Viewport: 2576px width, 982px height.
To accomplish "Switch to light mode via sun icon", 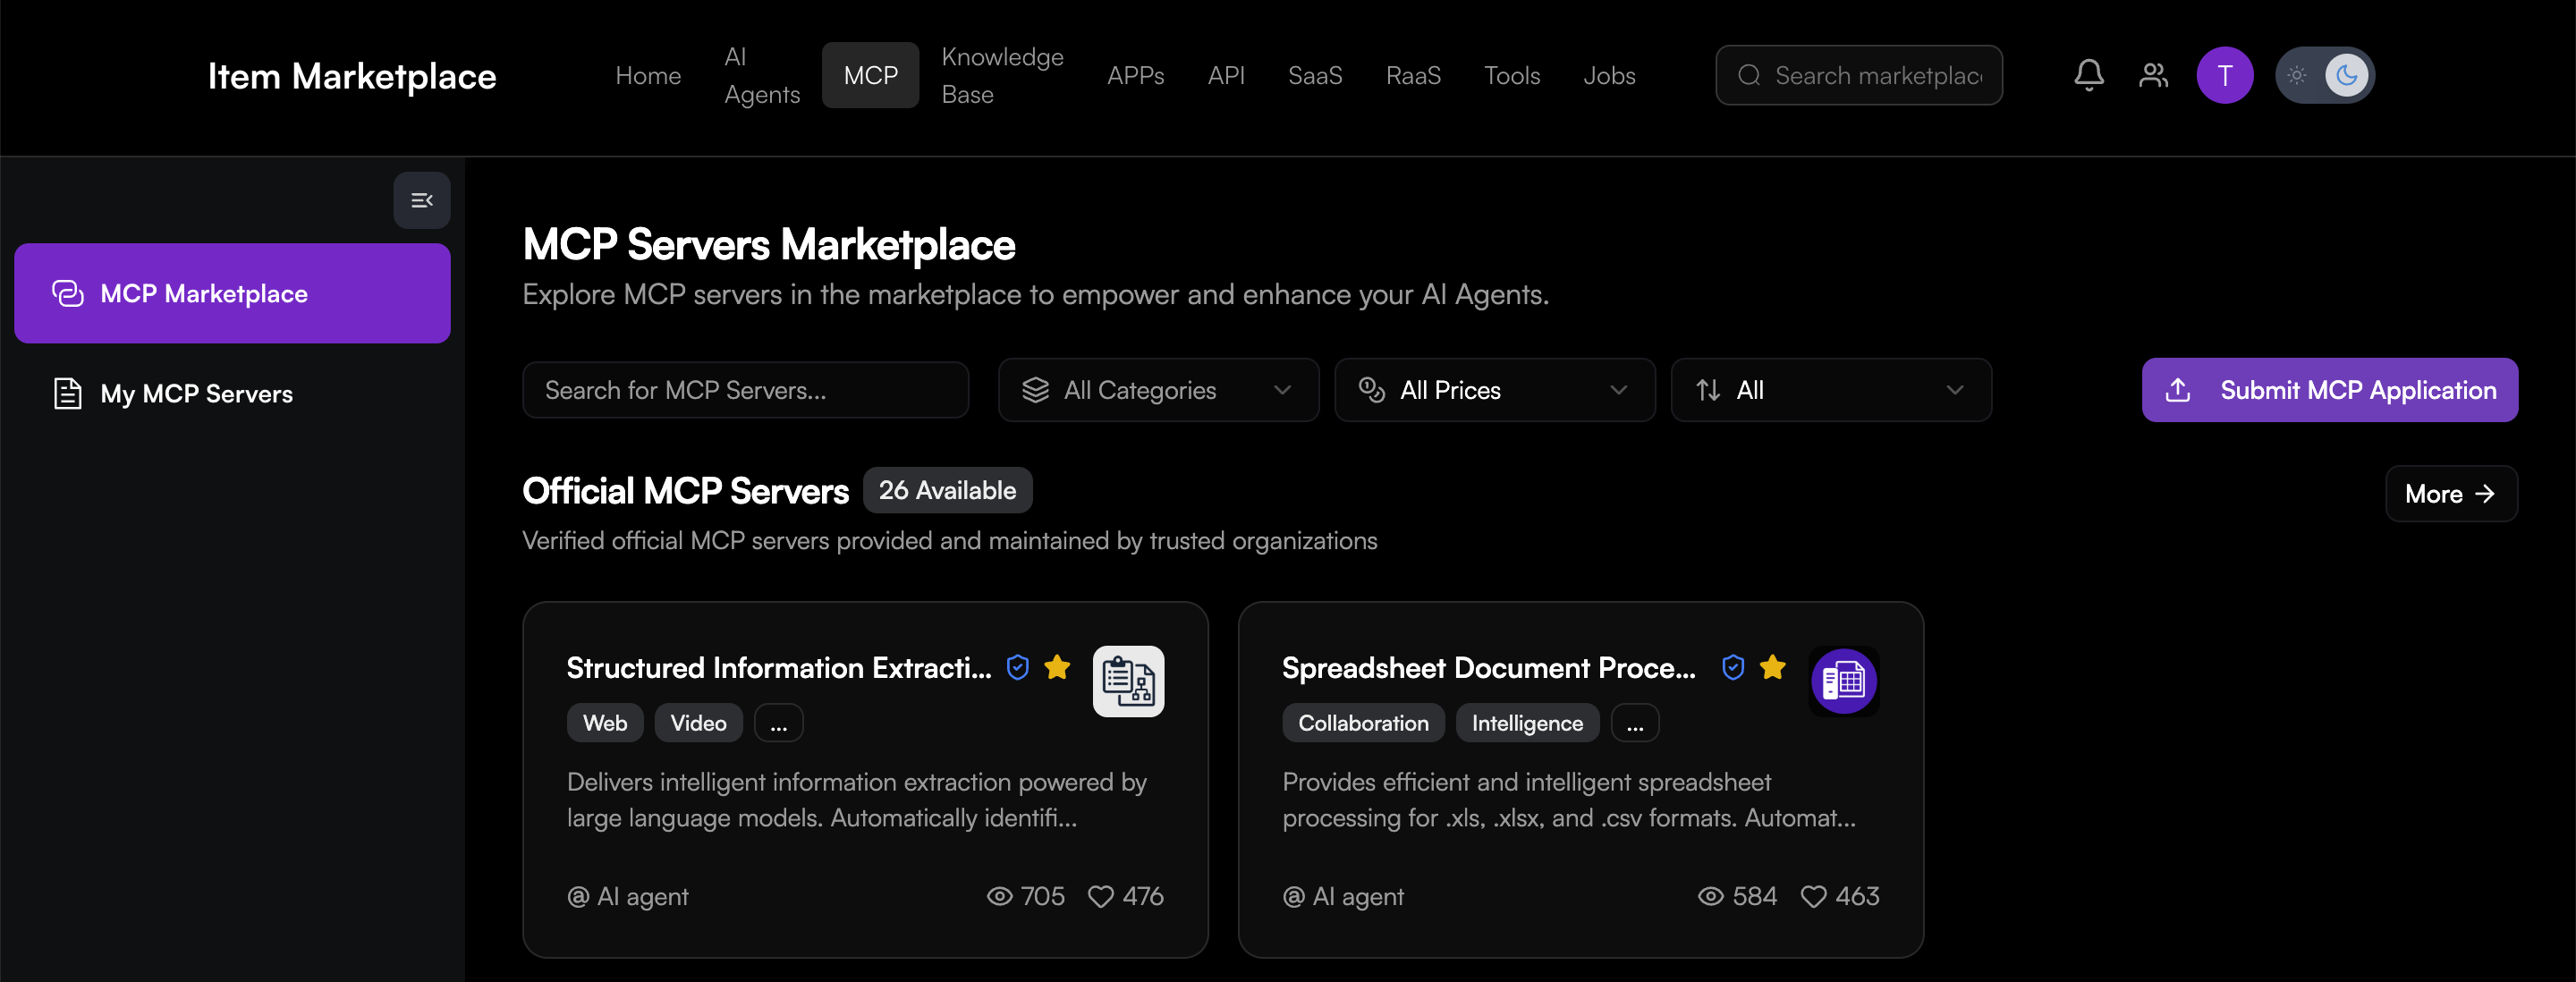I will pyautogui.click(x=2296, y=75).
